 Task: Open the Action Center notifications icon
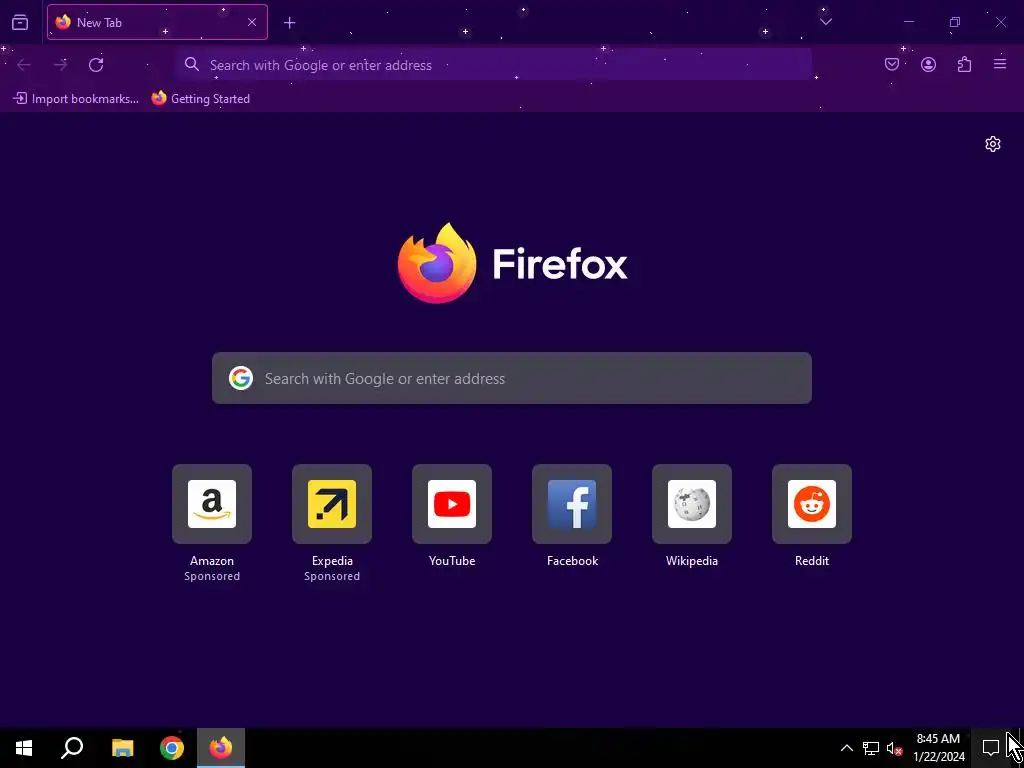coord(991,748)
